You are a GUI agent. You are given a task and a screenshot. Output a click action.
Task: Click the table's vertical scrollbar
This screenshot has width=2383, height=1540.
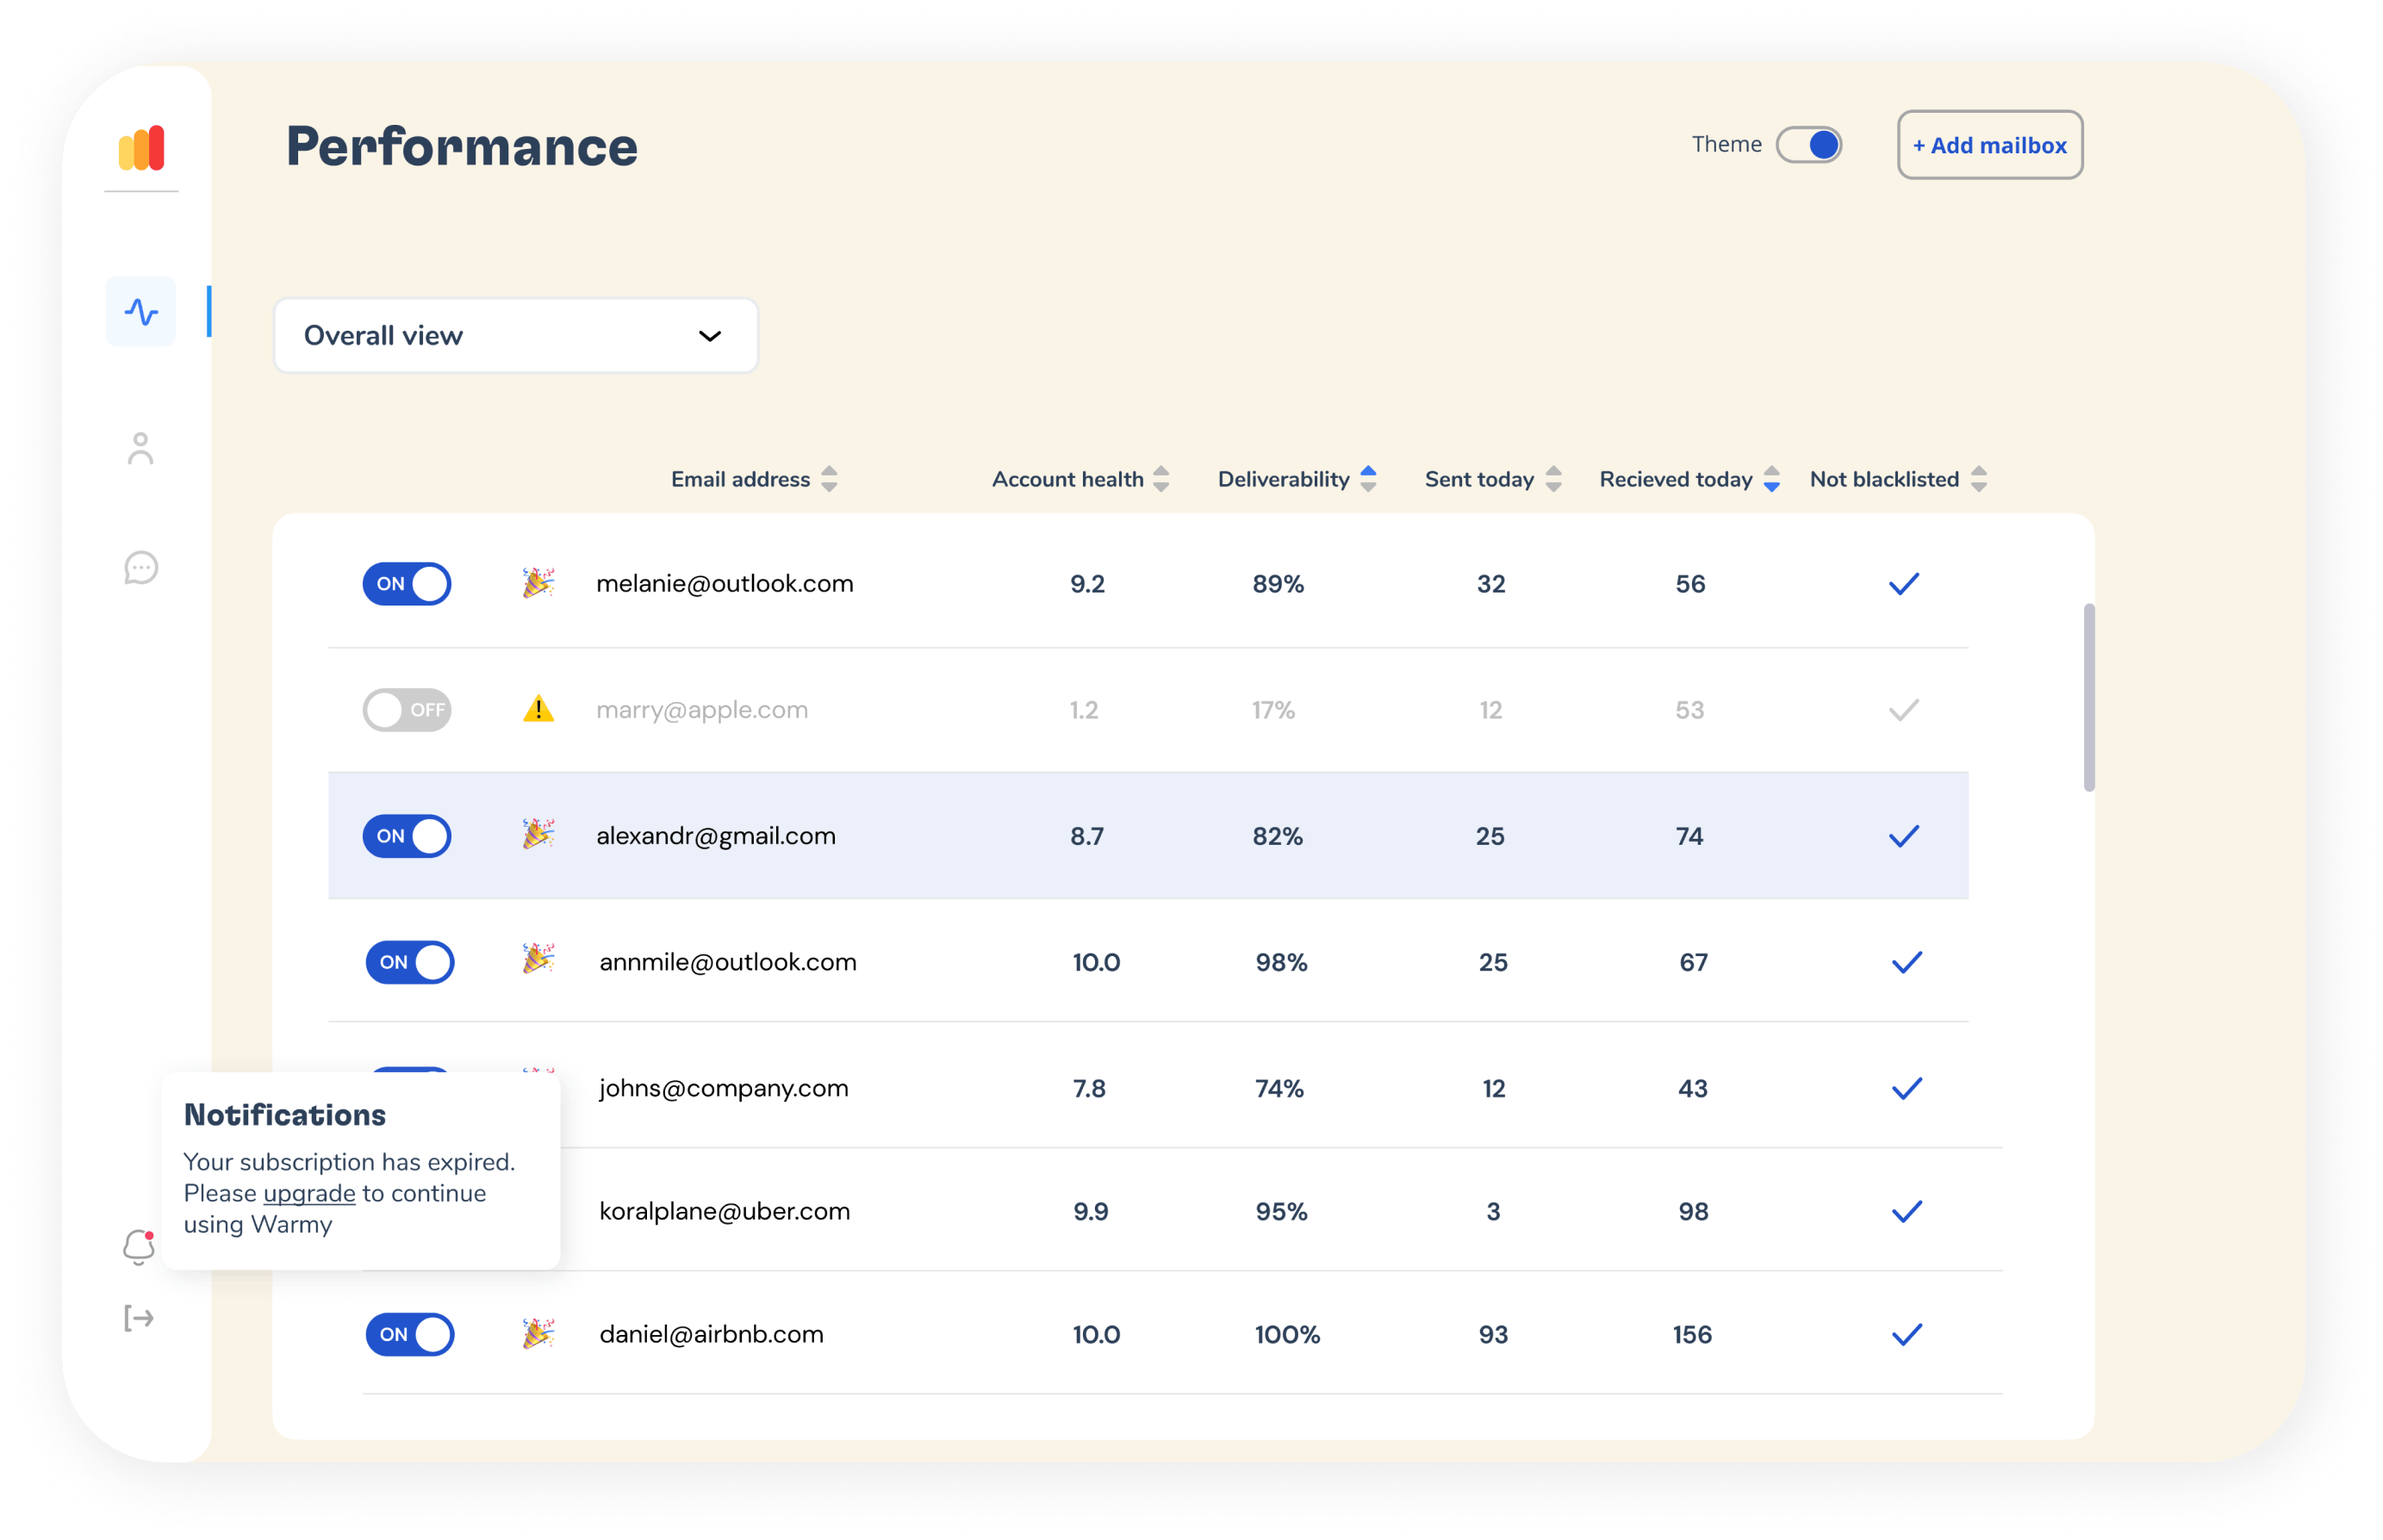point(2088,697)
